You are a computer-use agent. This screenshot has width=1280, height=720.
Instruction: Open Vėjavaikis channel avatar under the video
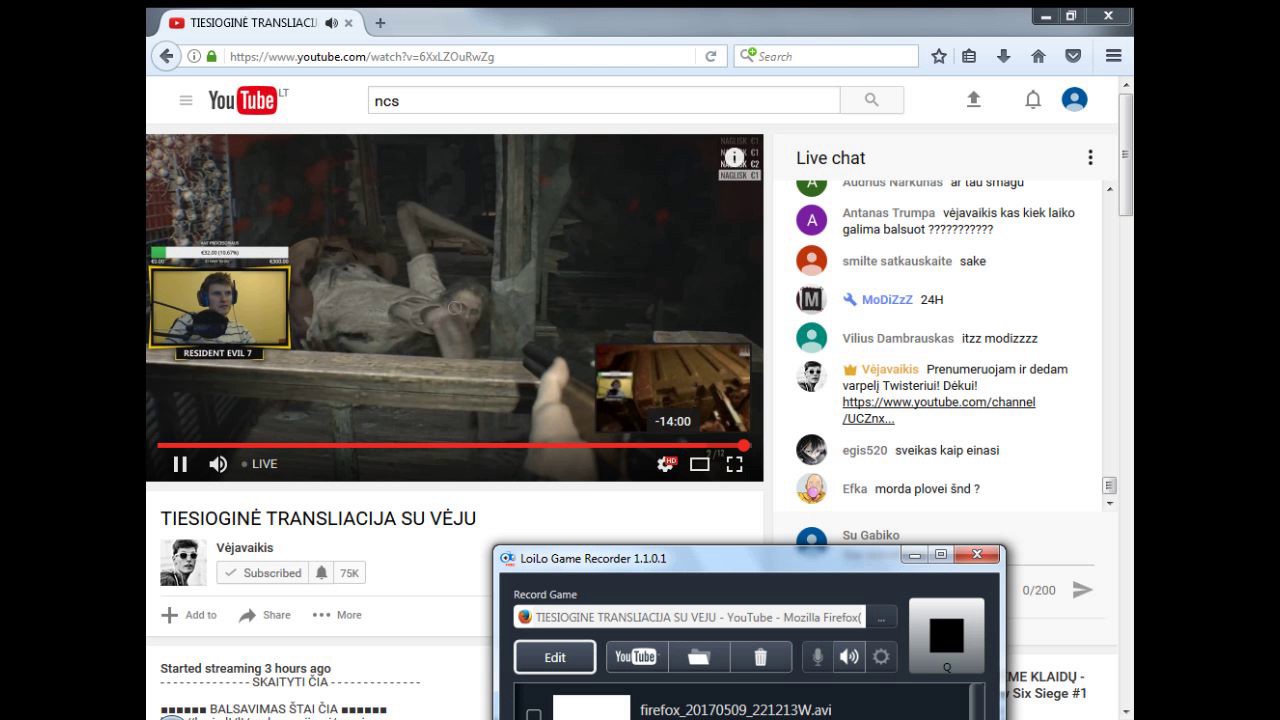pyautogui.click(x=183, y=562)
